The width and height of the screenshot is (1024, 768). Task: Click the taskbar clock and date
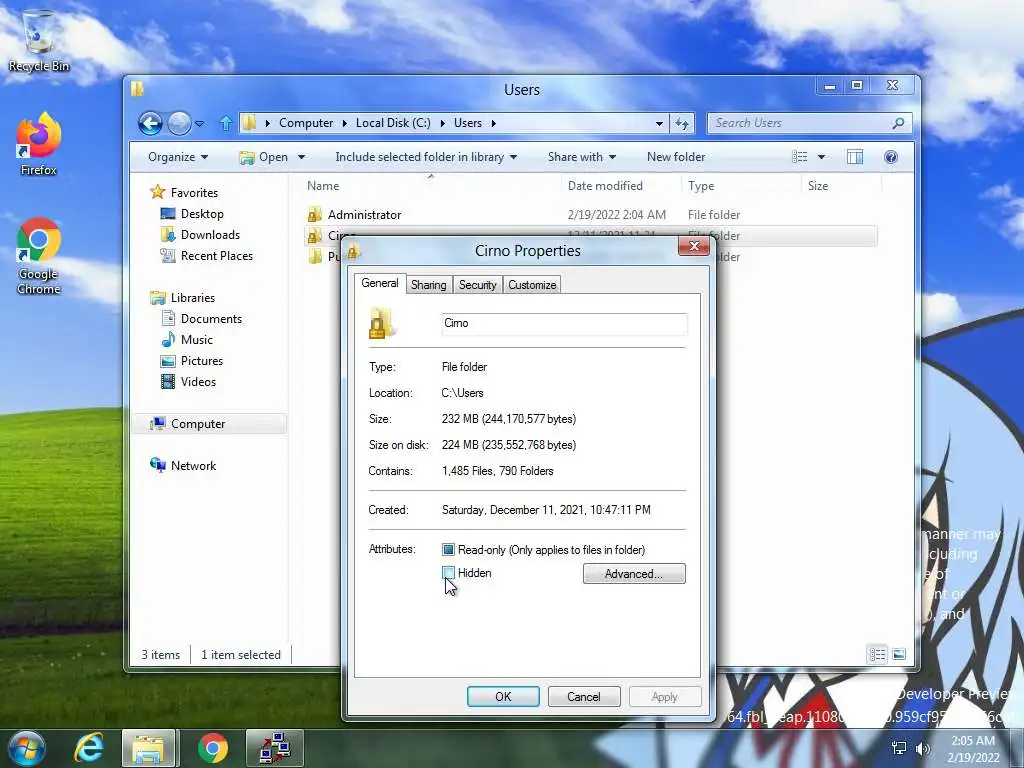[x=973, y=748]
